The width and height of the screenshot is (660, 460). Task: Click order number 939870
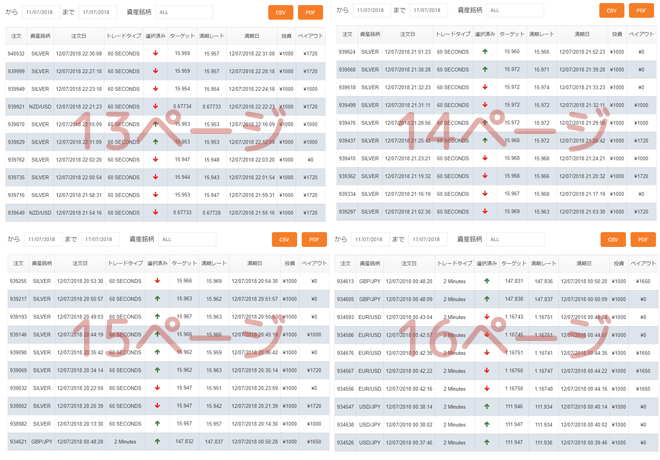pyautogui.click(x=16, y=124)
